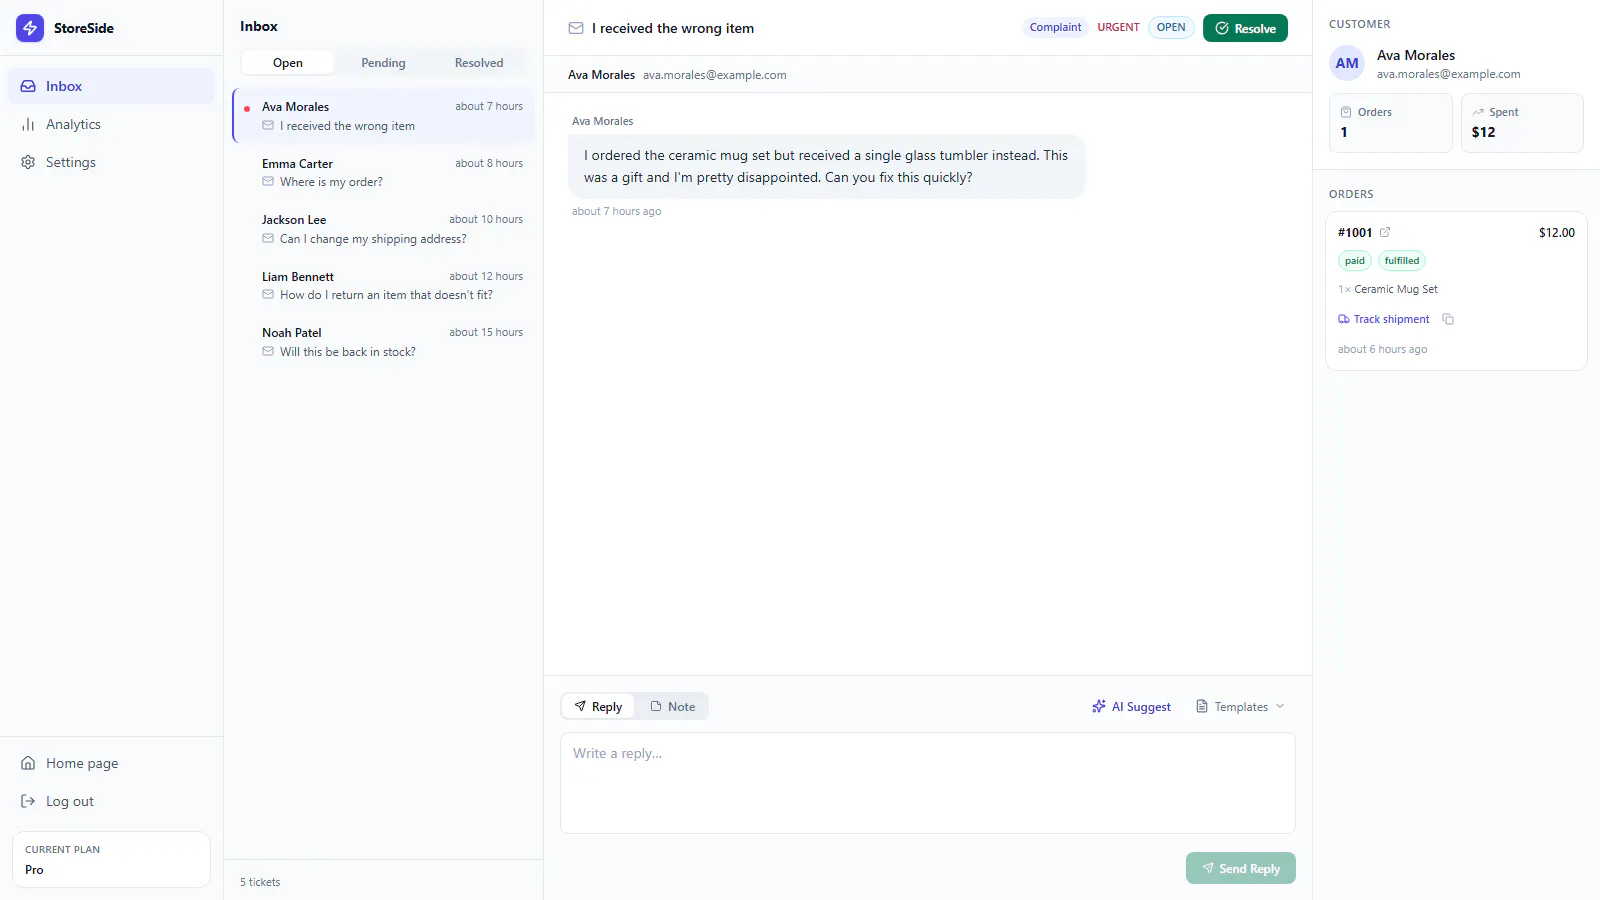Image resolution: width=1600 pixels, height=900 pixels.
Task: Click the Current Plan Pro card
Action: click(111, 859)
